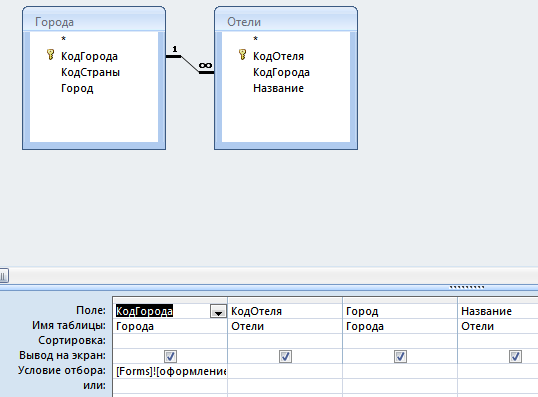This screenshot has width=538, height=397.
Task: Select КодОтеля field in Отели table
Action: pos(278,56)
